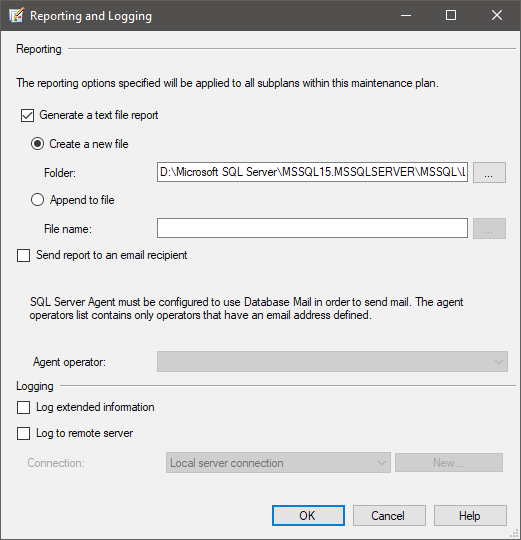The image size is (521, 540).
Task: Click the Agent operator label
Action: pos(69,362)
